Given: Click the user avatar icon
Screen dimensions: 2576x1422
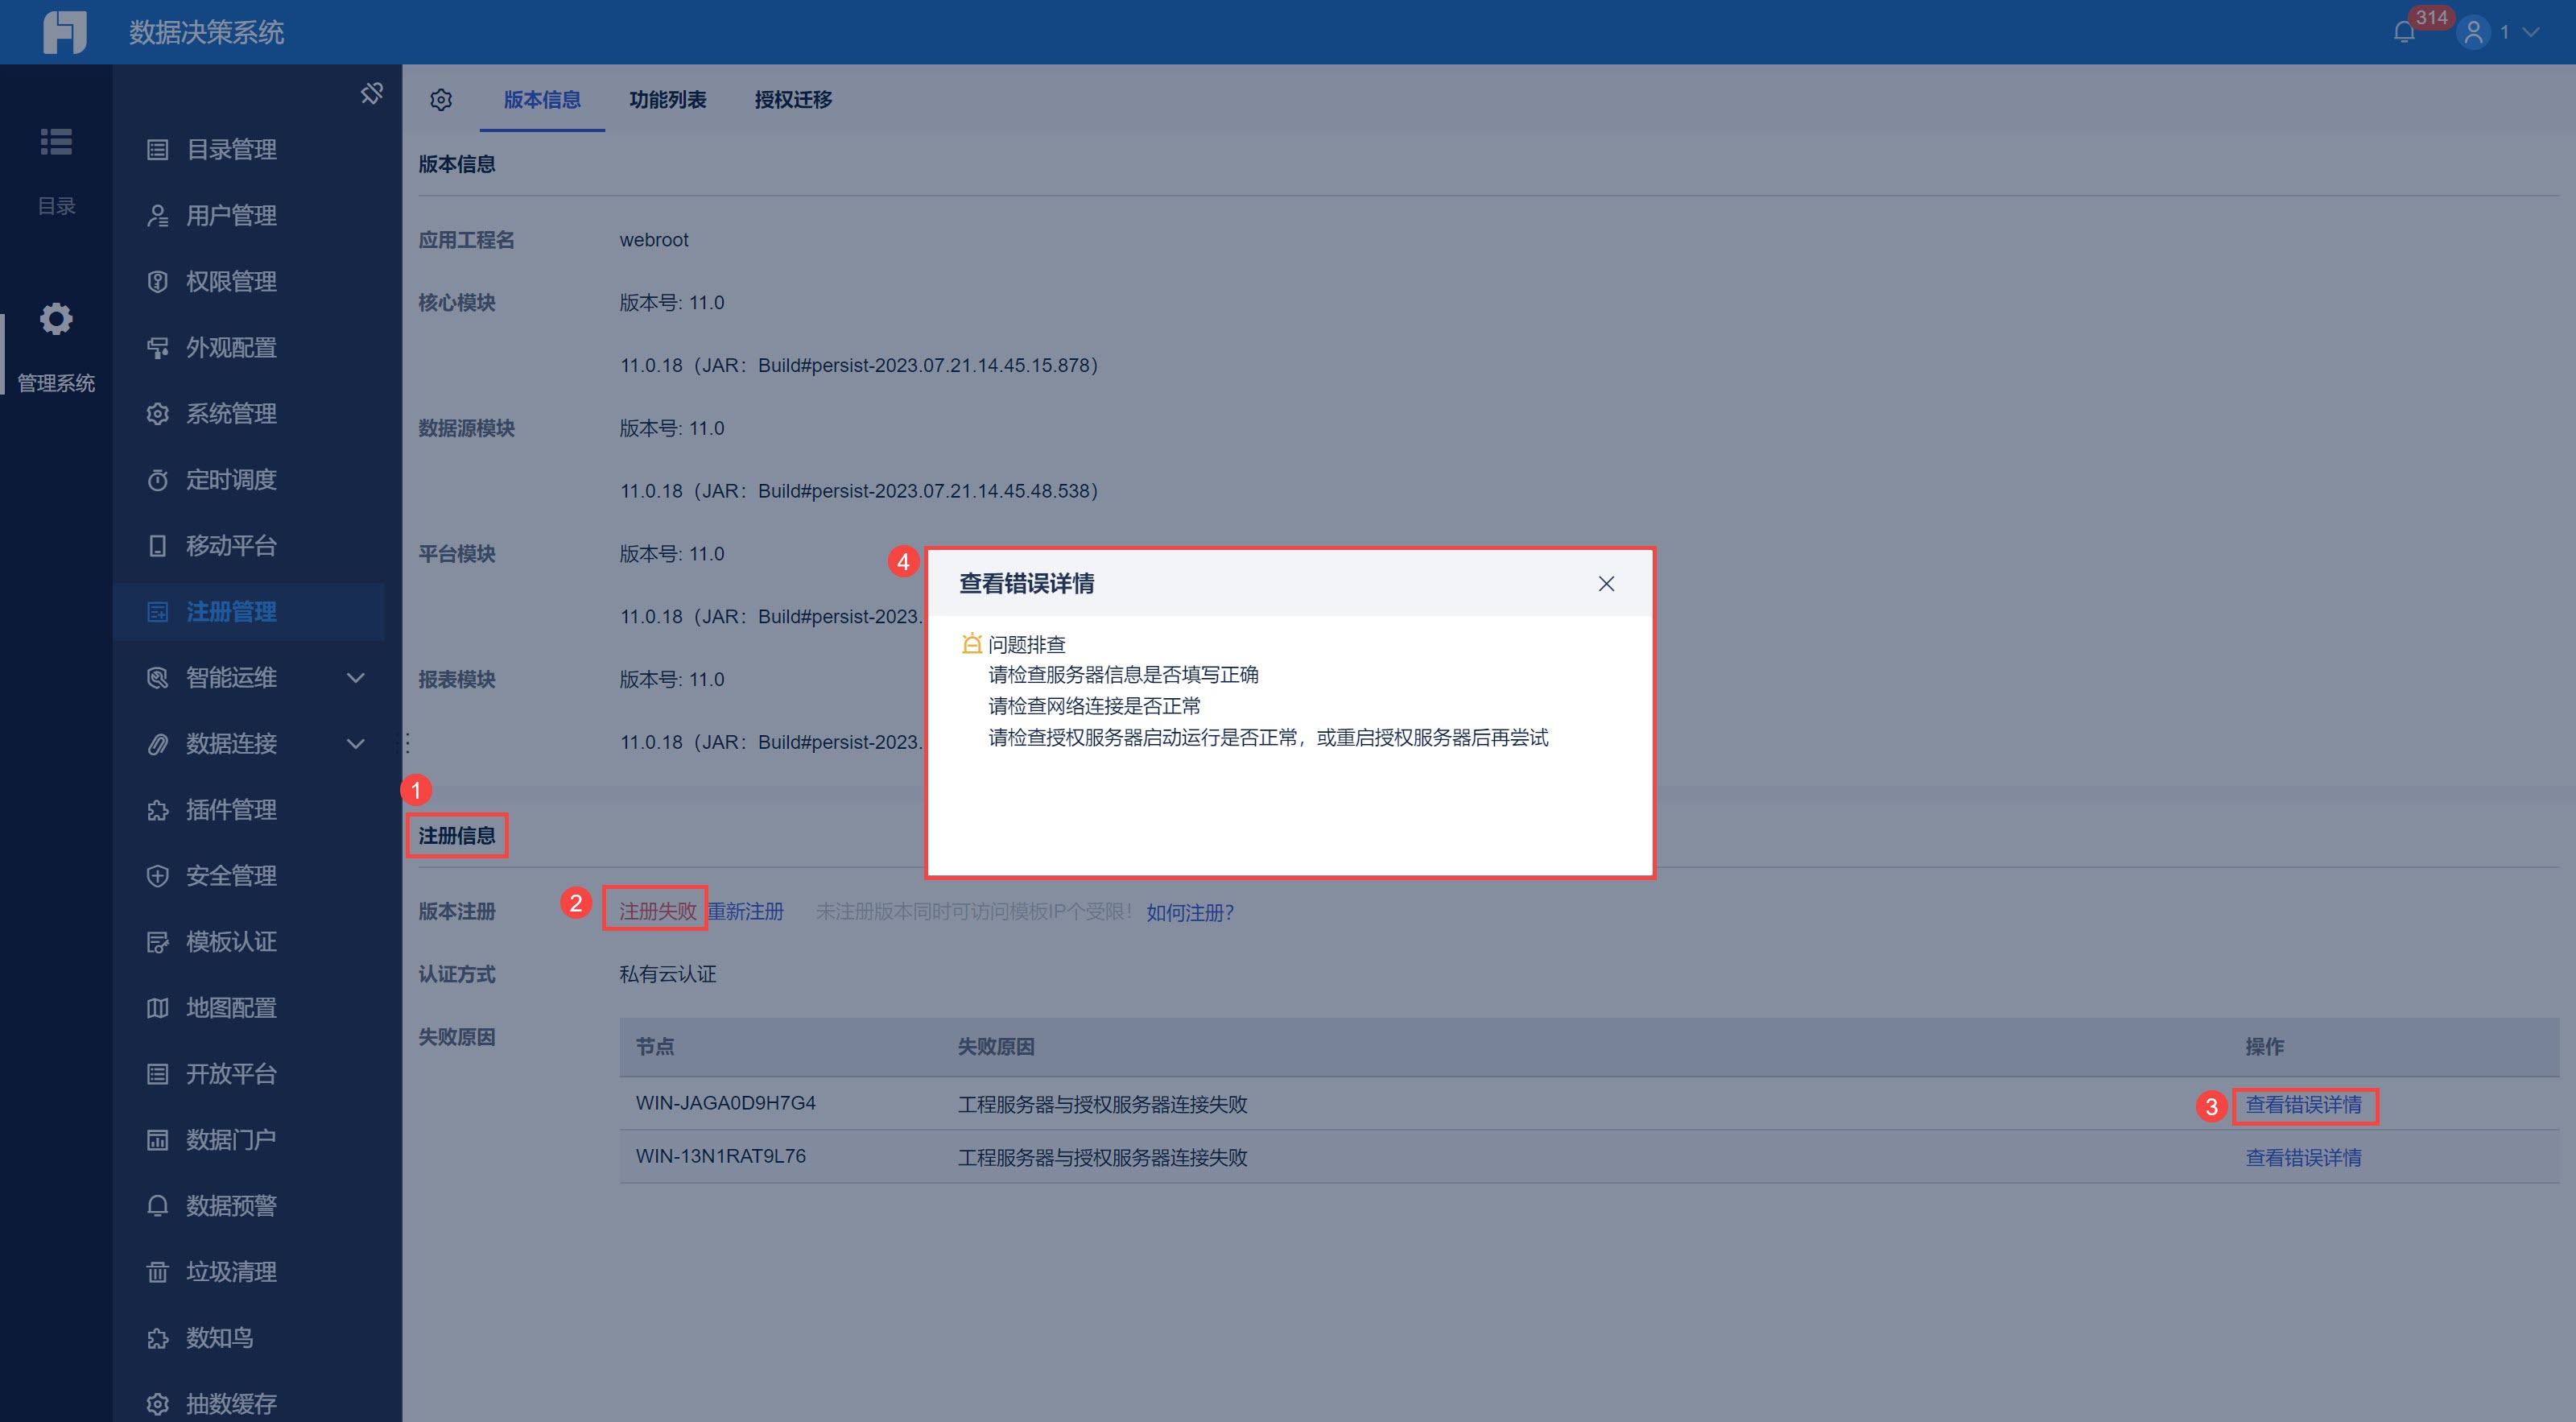Looking at the screenshot, I should click(2473, 33).
